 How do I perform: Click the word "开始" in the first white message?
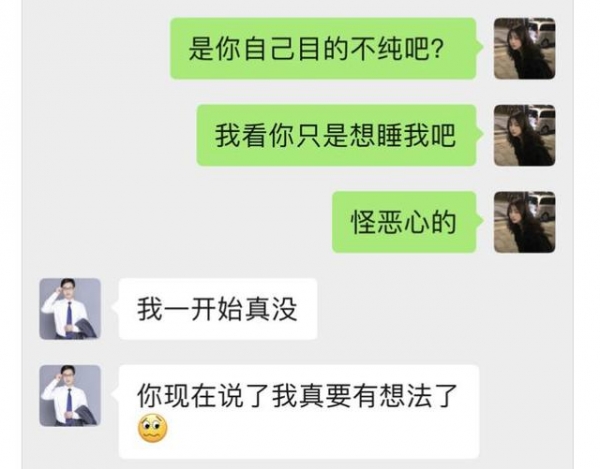tap(217, 309)
